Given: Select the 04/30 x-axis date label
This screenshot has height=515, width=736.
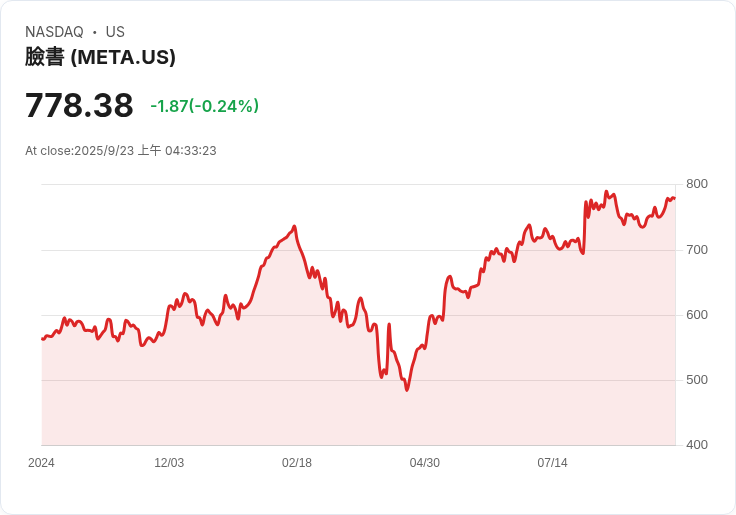Looking at the screenshot, I should pyautogui.click(x=425, y=463).
